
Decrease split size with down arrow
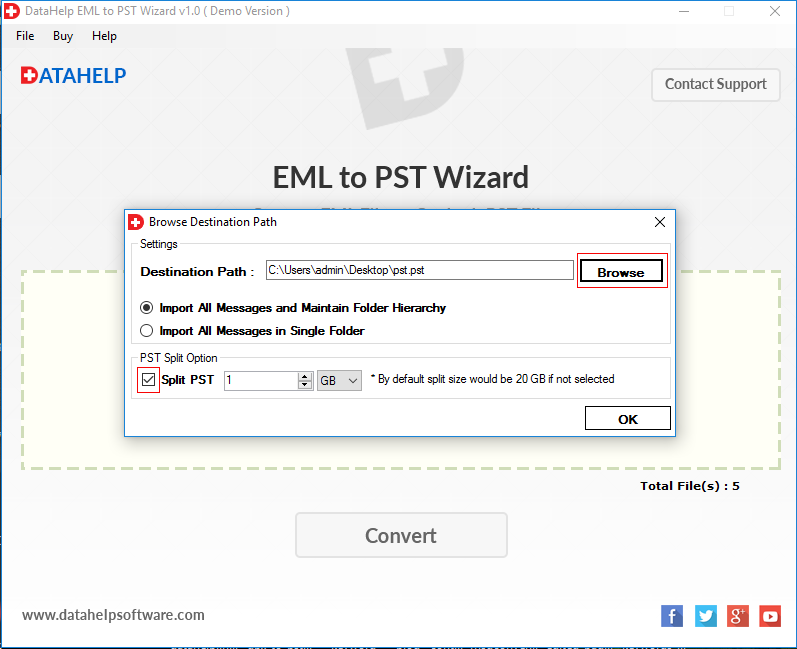[x=305, y=385]
